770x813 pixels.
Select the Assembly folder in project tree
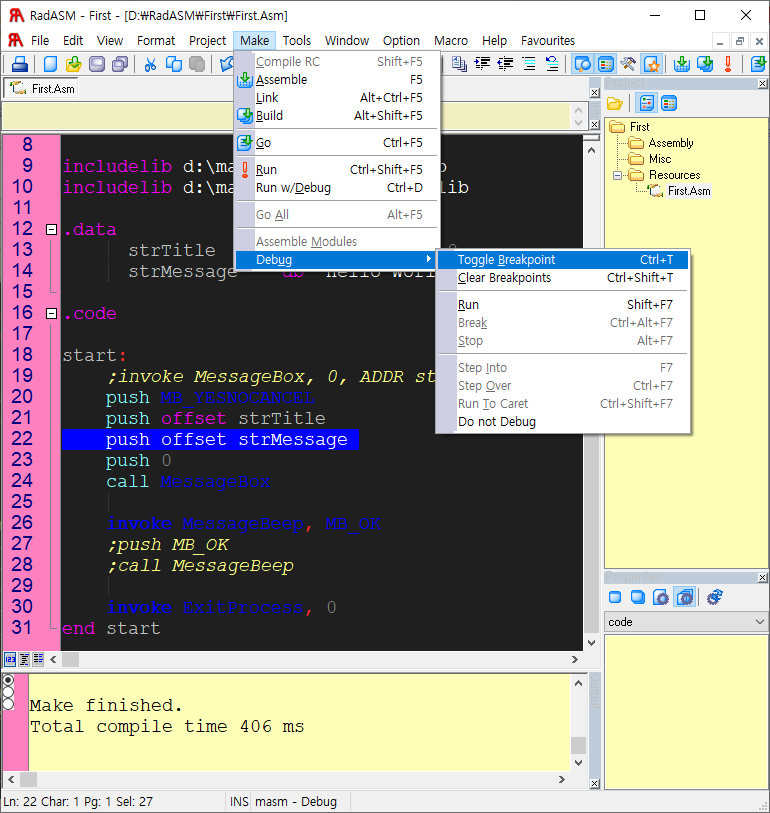670,143
